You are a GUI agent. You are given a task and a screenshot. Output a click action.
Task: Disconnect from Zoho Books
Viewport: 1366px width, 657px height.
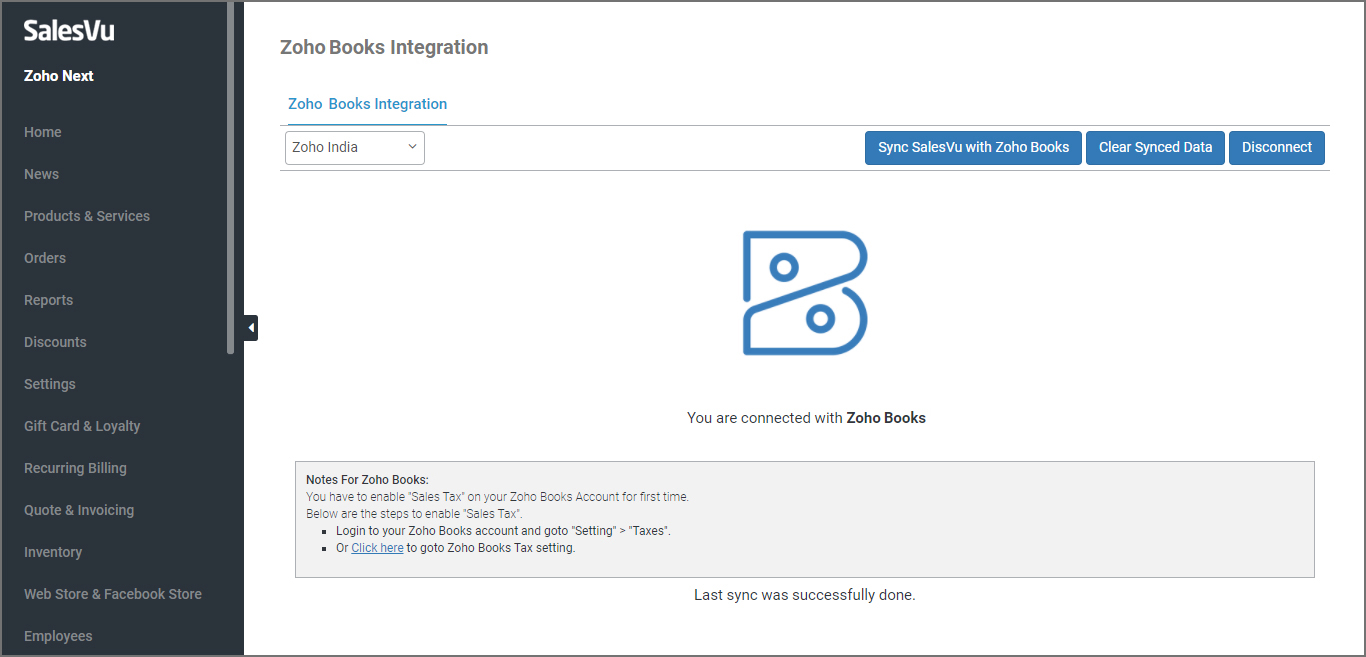(1276, 147)
